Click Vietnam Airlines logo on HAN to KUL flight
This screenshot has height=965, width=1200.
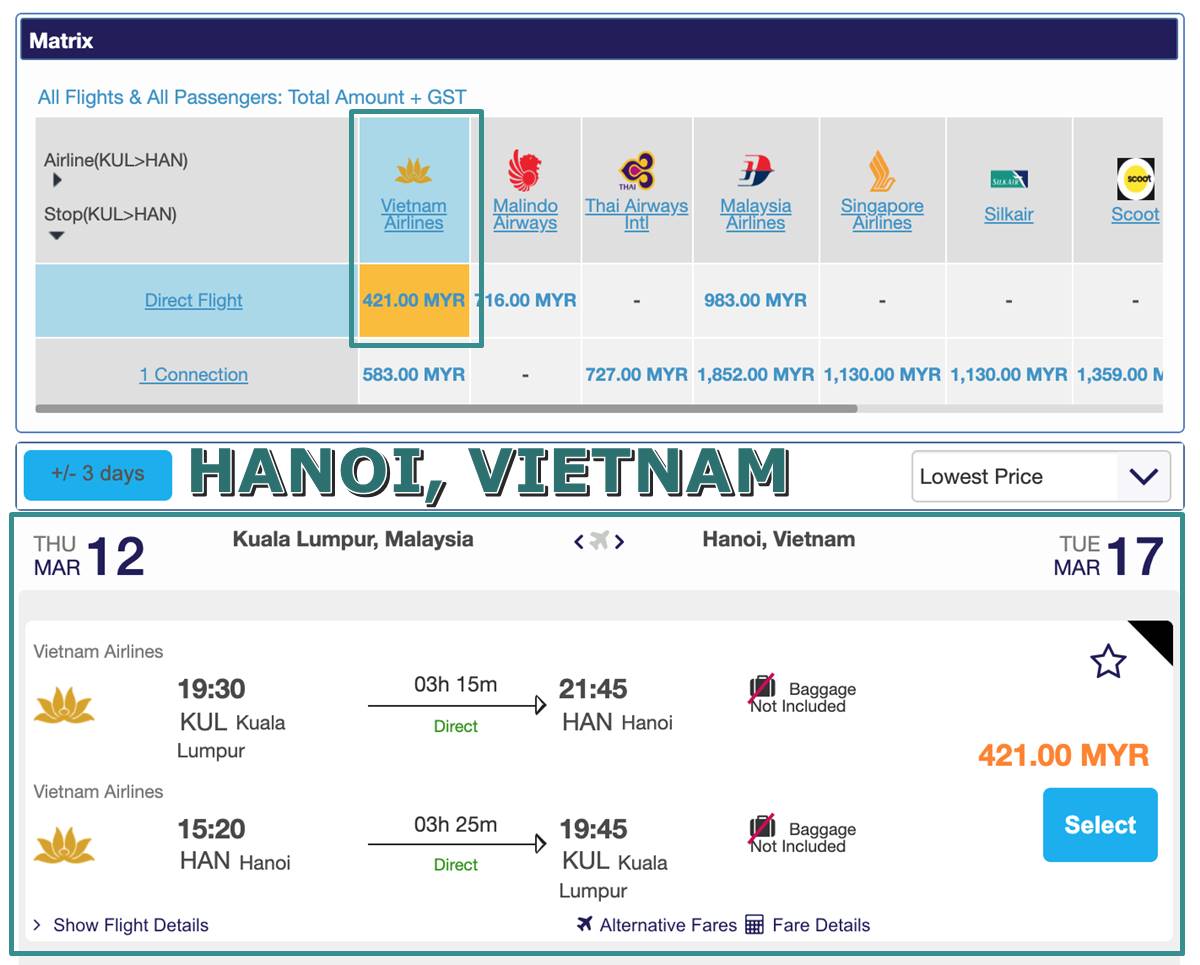point(64,846)
